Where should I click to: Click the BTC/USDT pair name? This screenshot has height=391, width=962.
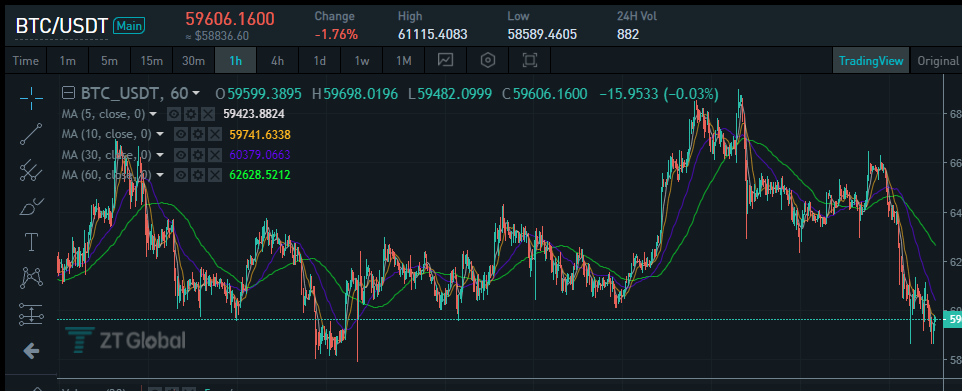61,26
